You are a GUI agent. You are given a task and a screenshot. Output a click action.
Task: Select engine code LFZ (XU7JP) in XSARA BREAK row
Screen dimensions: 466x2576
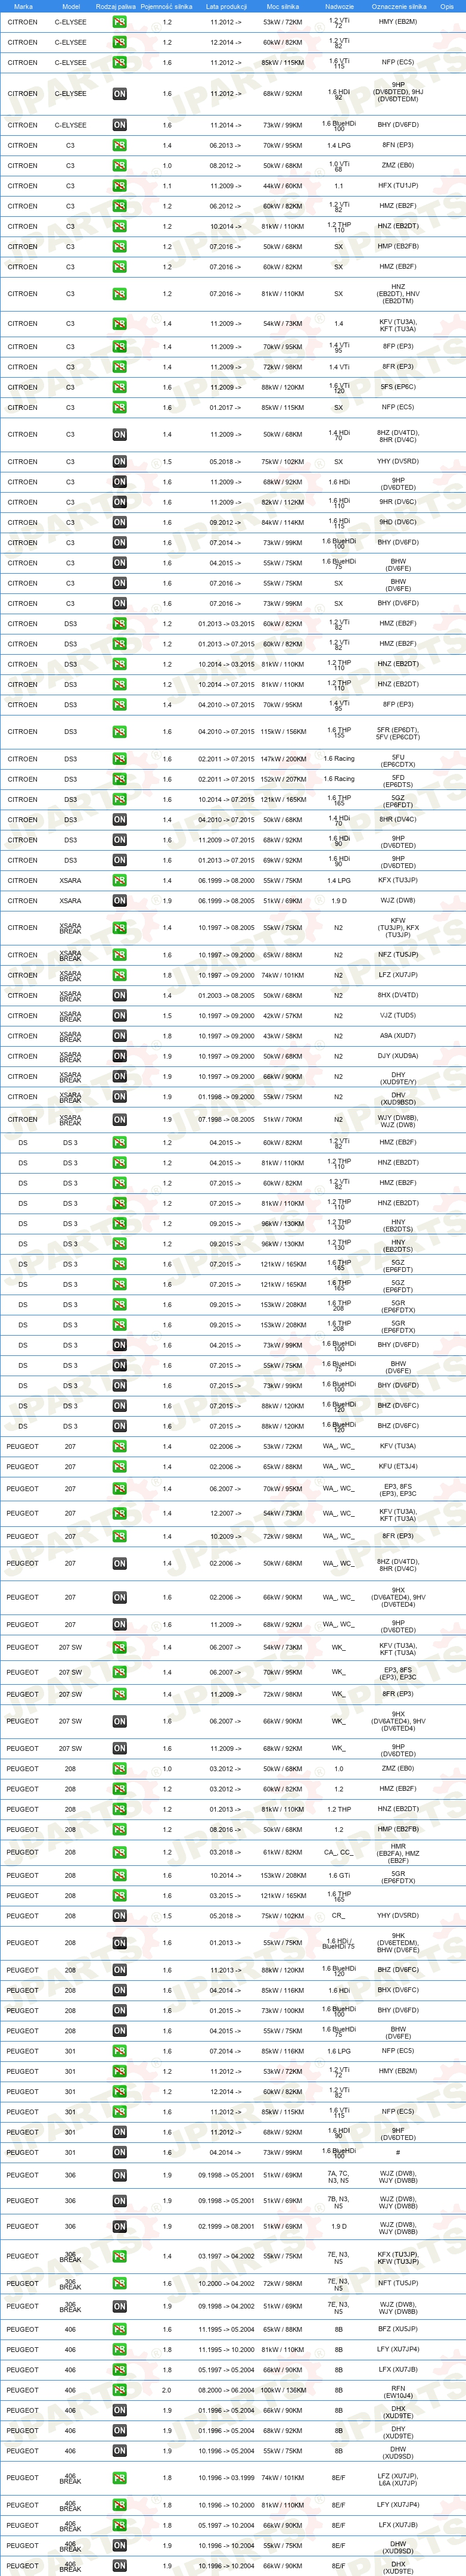[398, 975]
